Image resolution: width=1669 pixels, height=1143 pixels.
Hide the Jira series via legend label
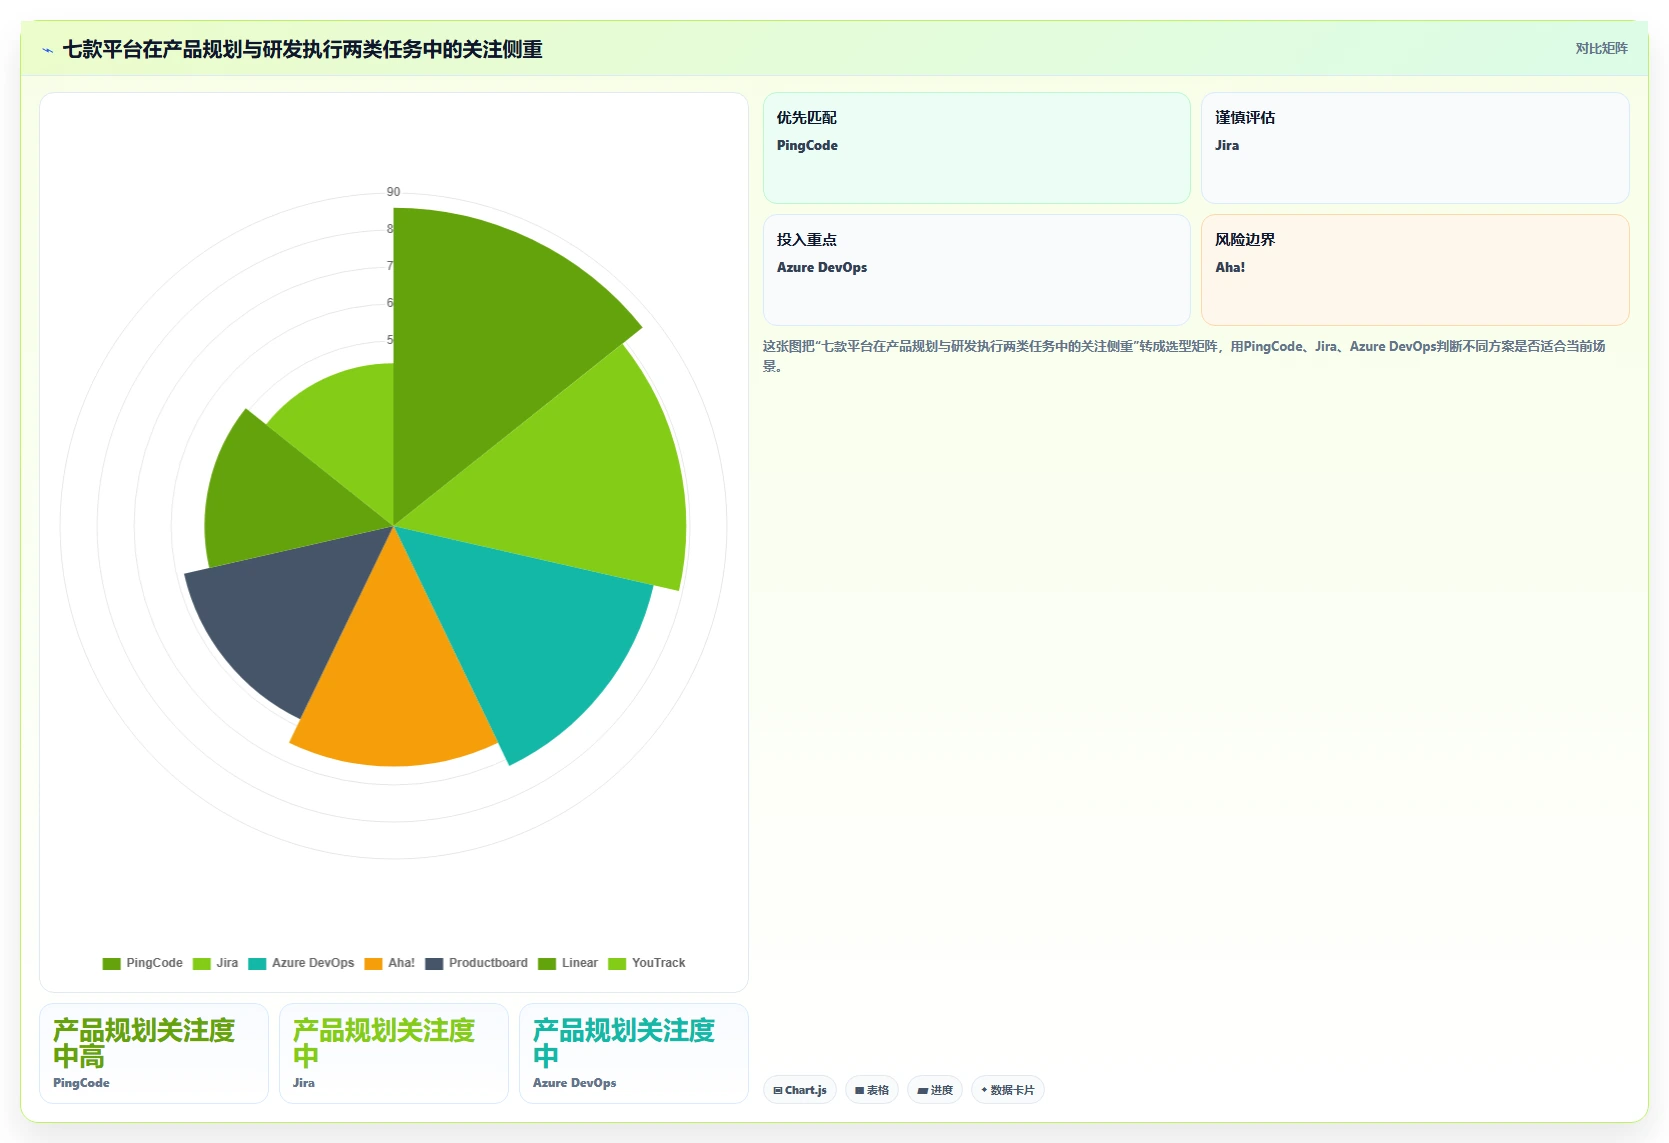coord(227,963)
